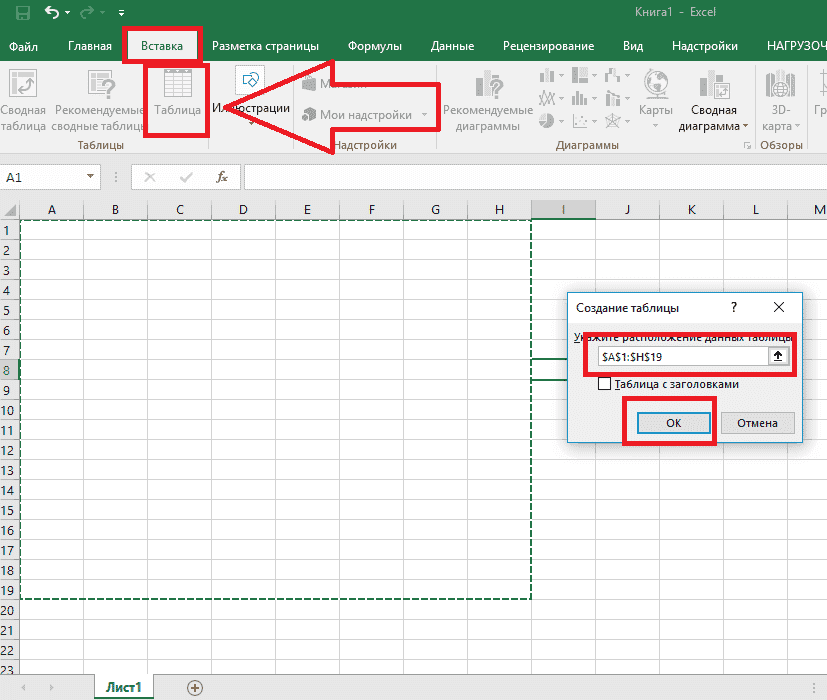Click Отмена in the table dialog

(757, 423)
